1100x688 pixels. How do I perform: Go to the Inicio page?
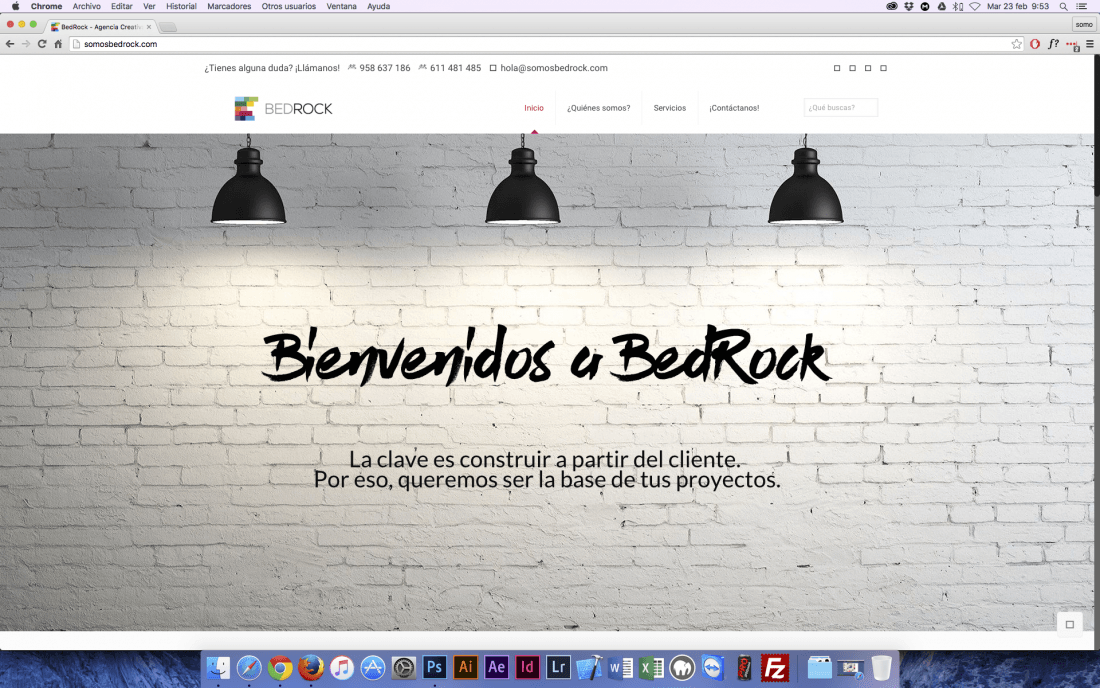534,108
